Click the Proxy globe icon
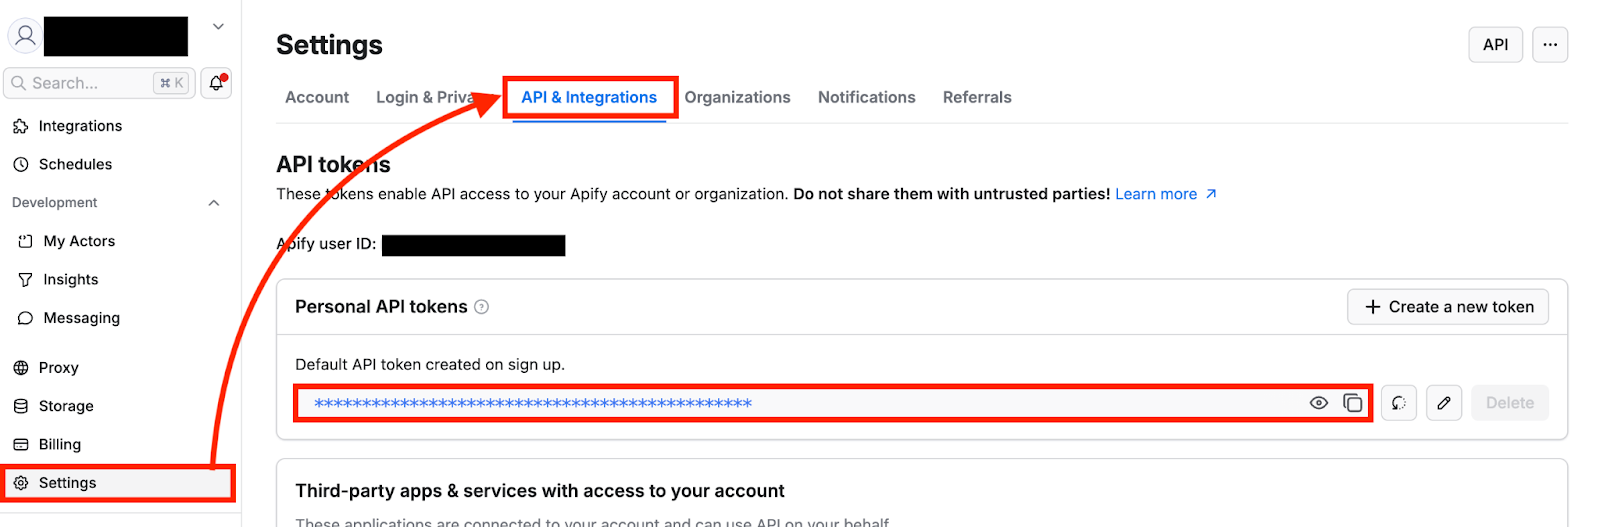The image size is (1600, 527). point(20,368)
